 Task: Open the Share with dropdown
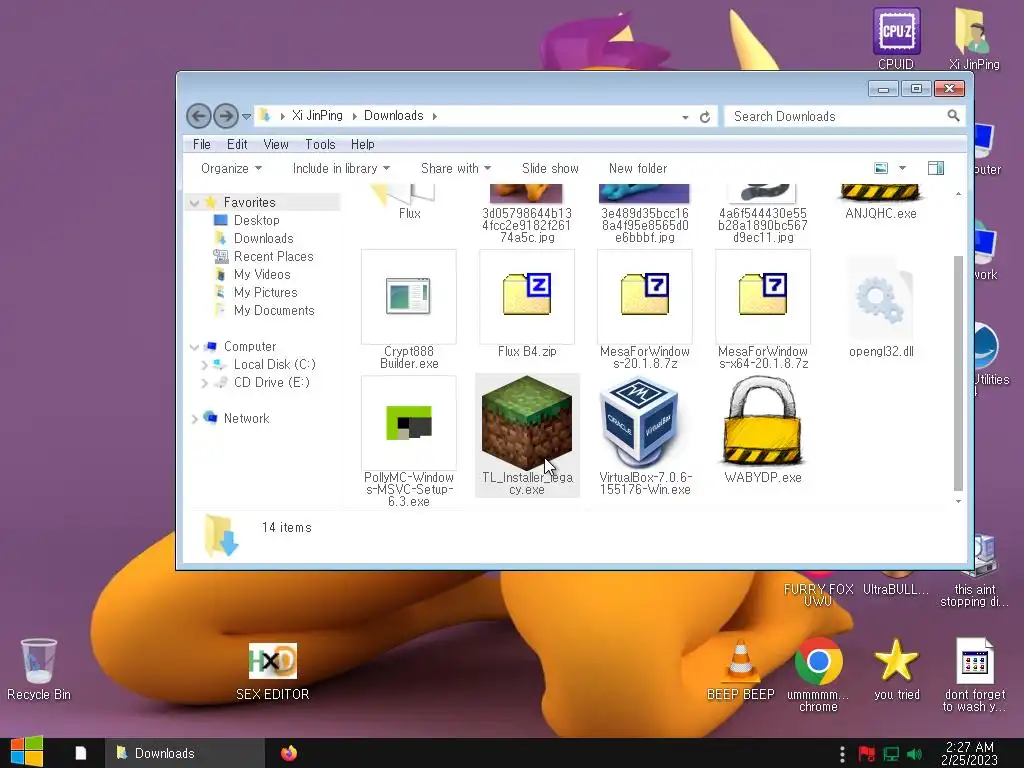456,168
